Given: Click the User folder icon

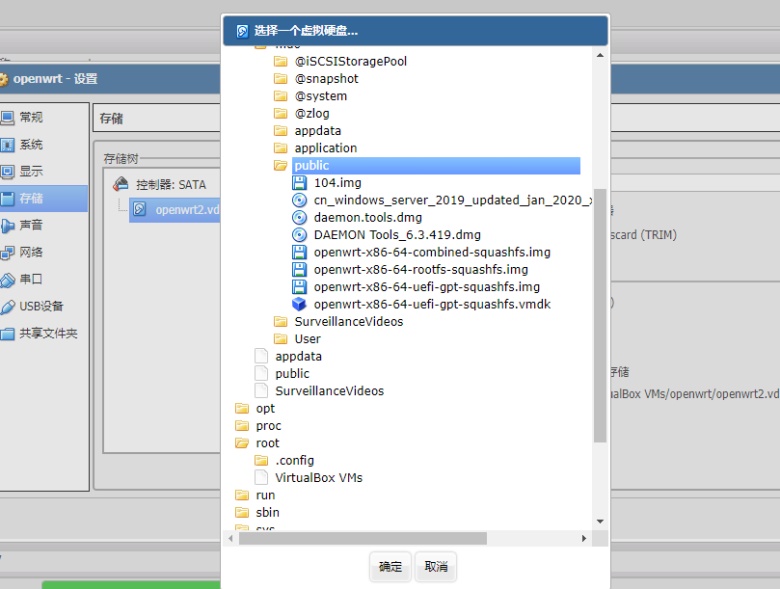Looking at the screenshot, I should pos(281,339).
